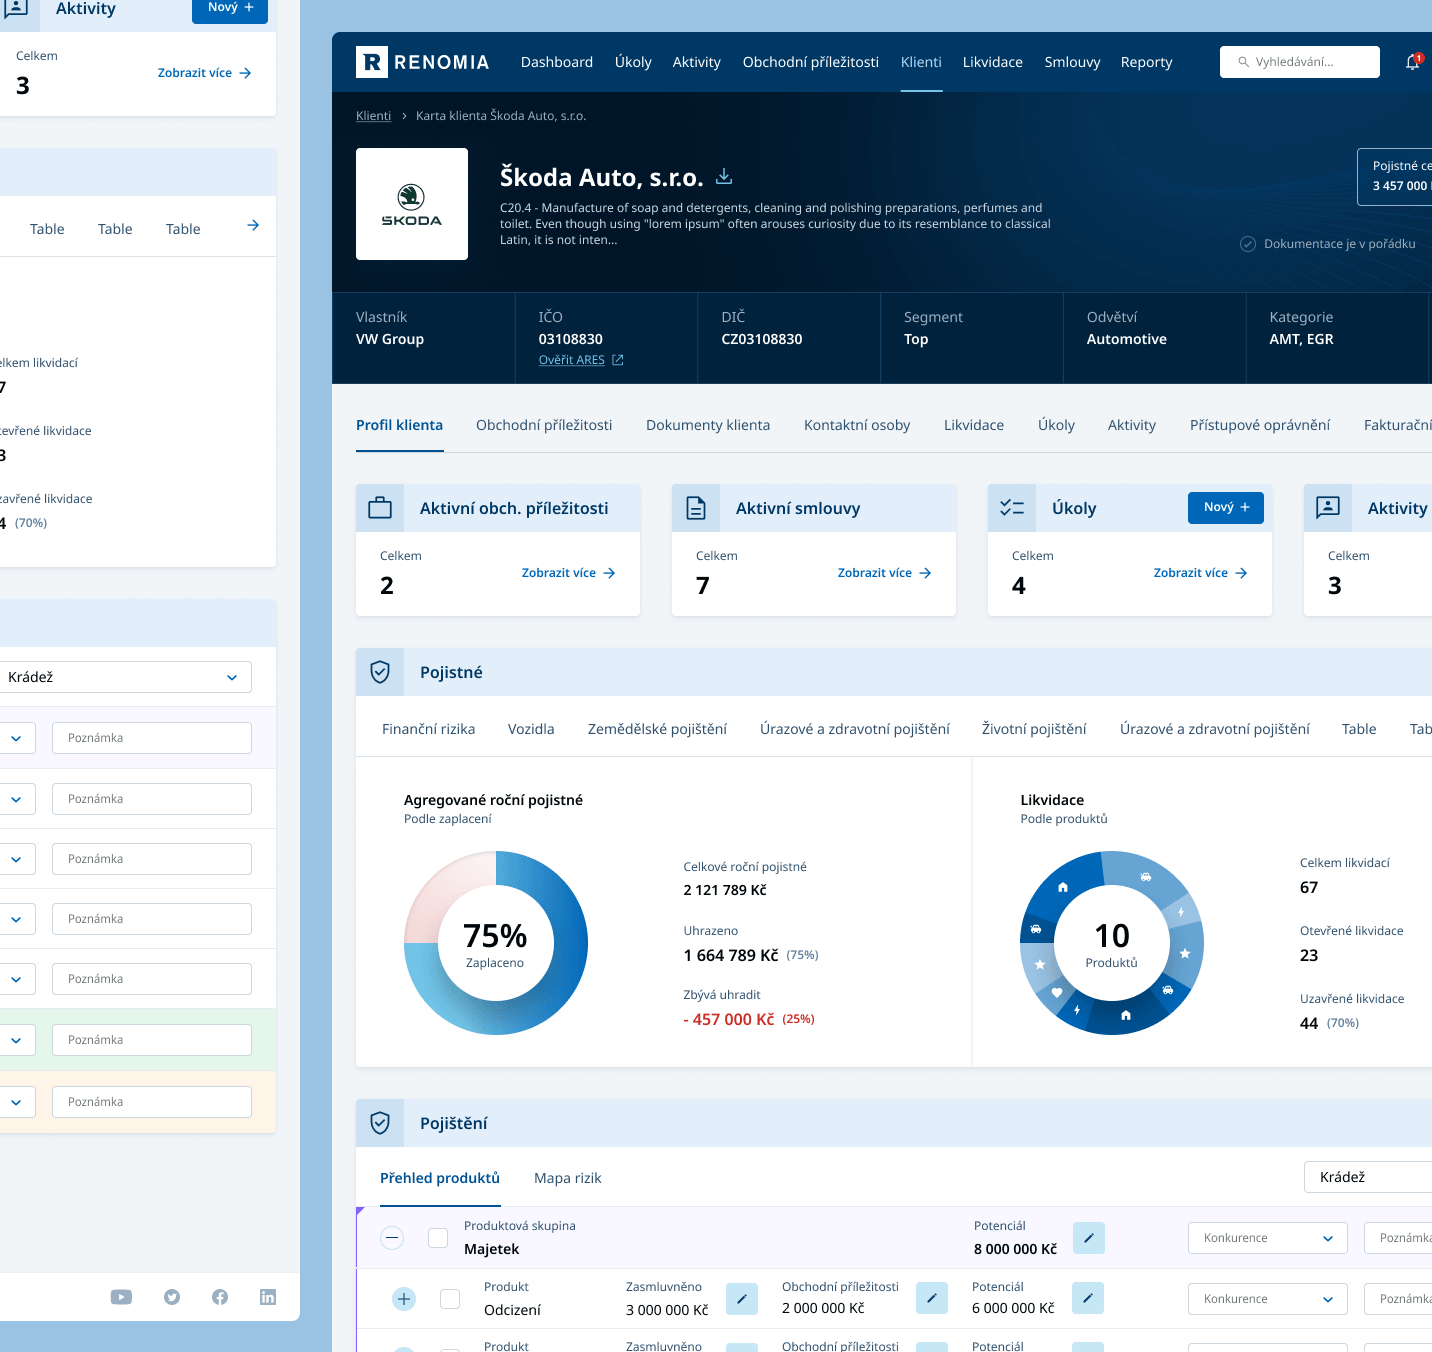This screenshot has height=1352, width=1432.
Task: Click the shield icon beside Pojištění
Action: pos(380,1123)
